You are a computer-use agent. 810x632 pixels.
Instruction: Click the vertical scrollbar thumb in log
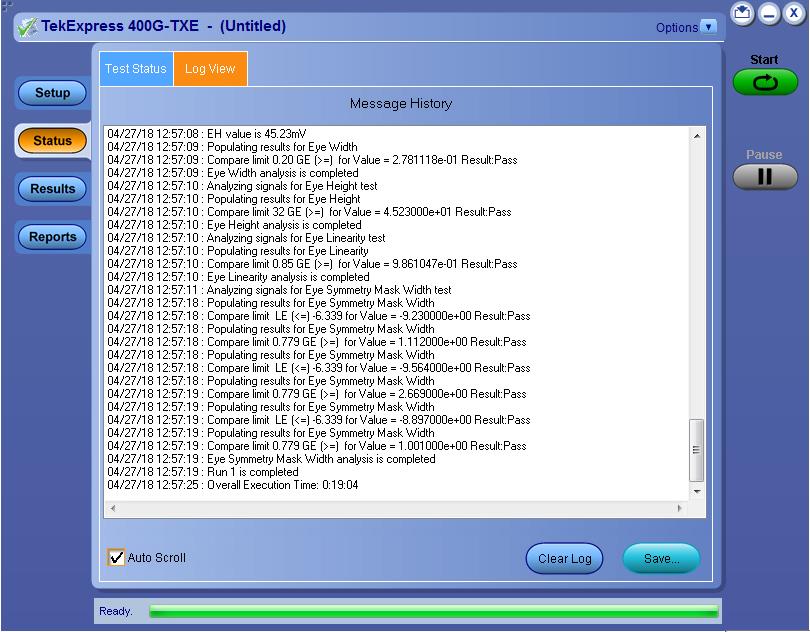coord(697,448)
